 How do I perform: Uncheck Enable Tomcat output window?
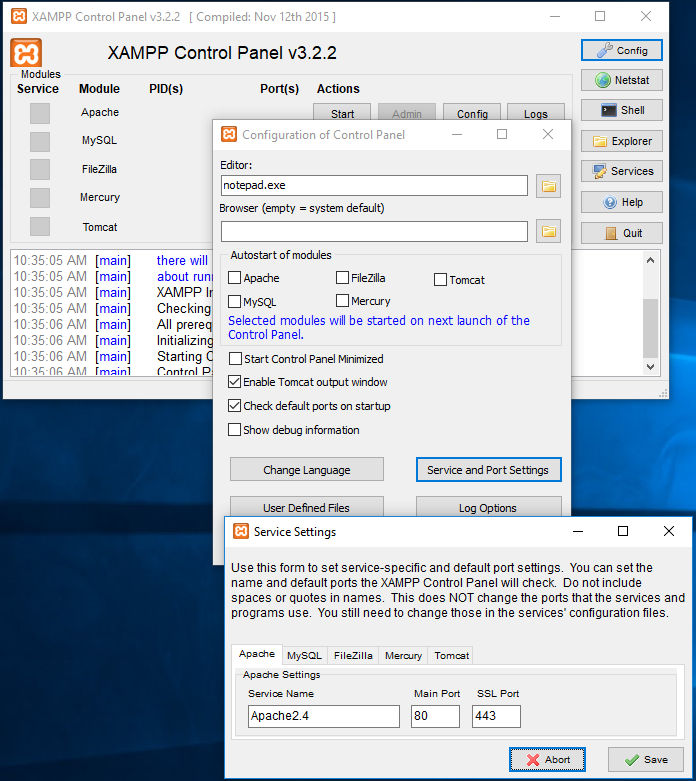(235, 382)
